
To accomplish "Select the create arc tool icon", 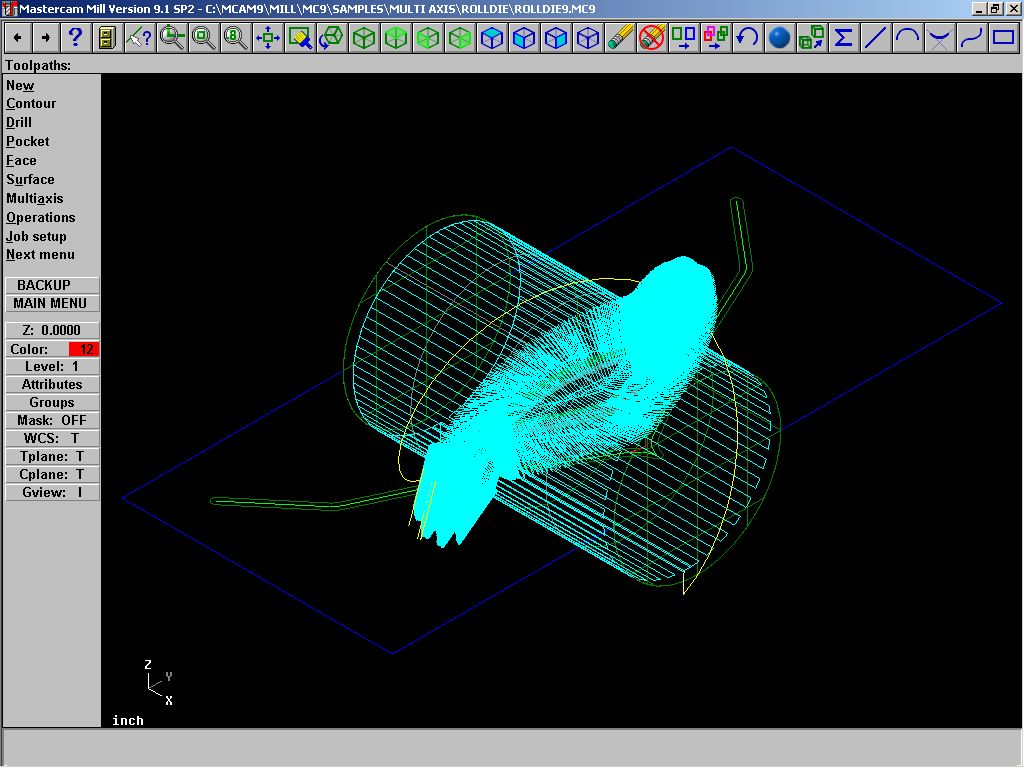I will click(908, 38).
